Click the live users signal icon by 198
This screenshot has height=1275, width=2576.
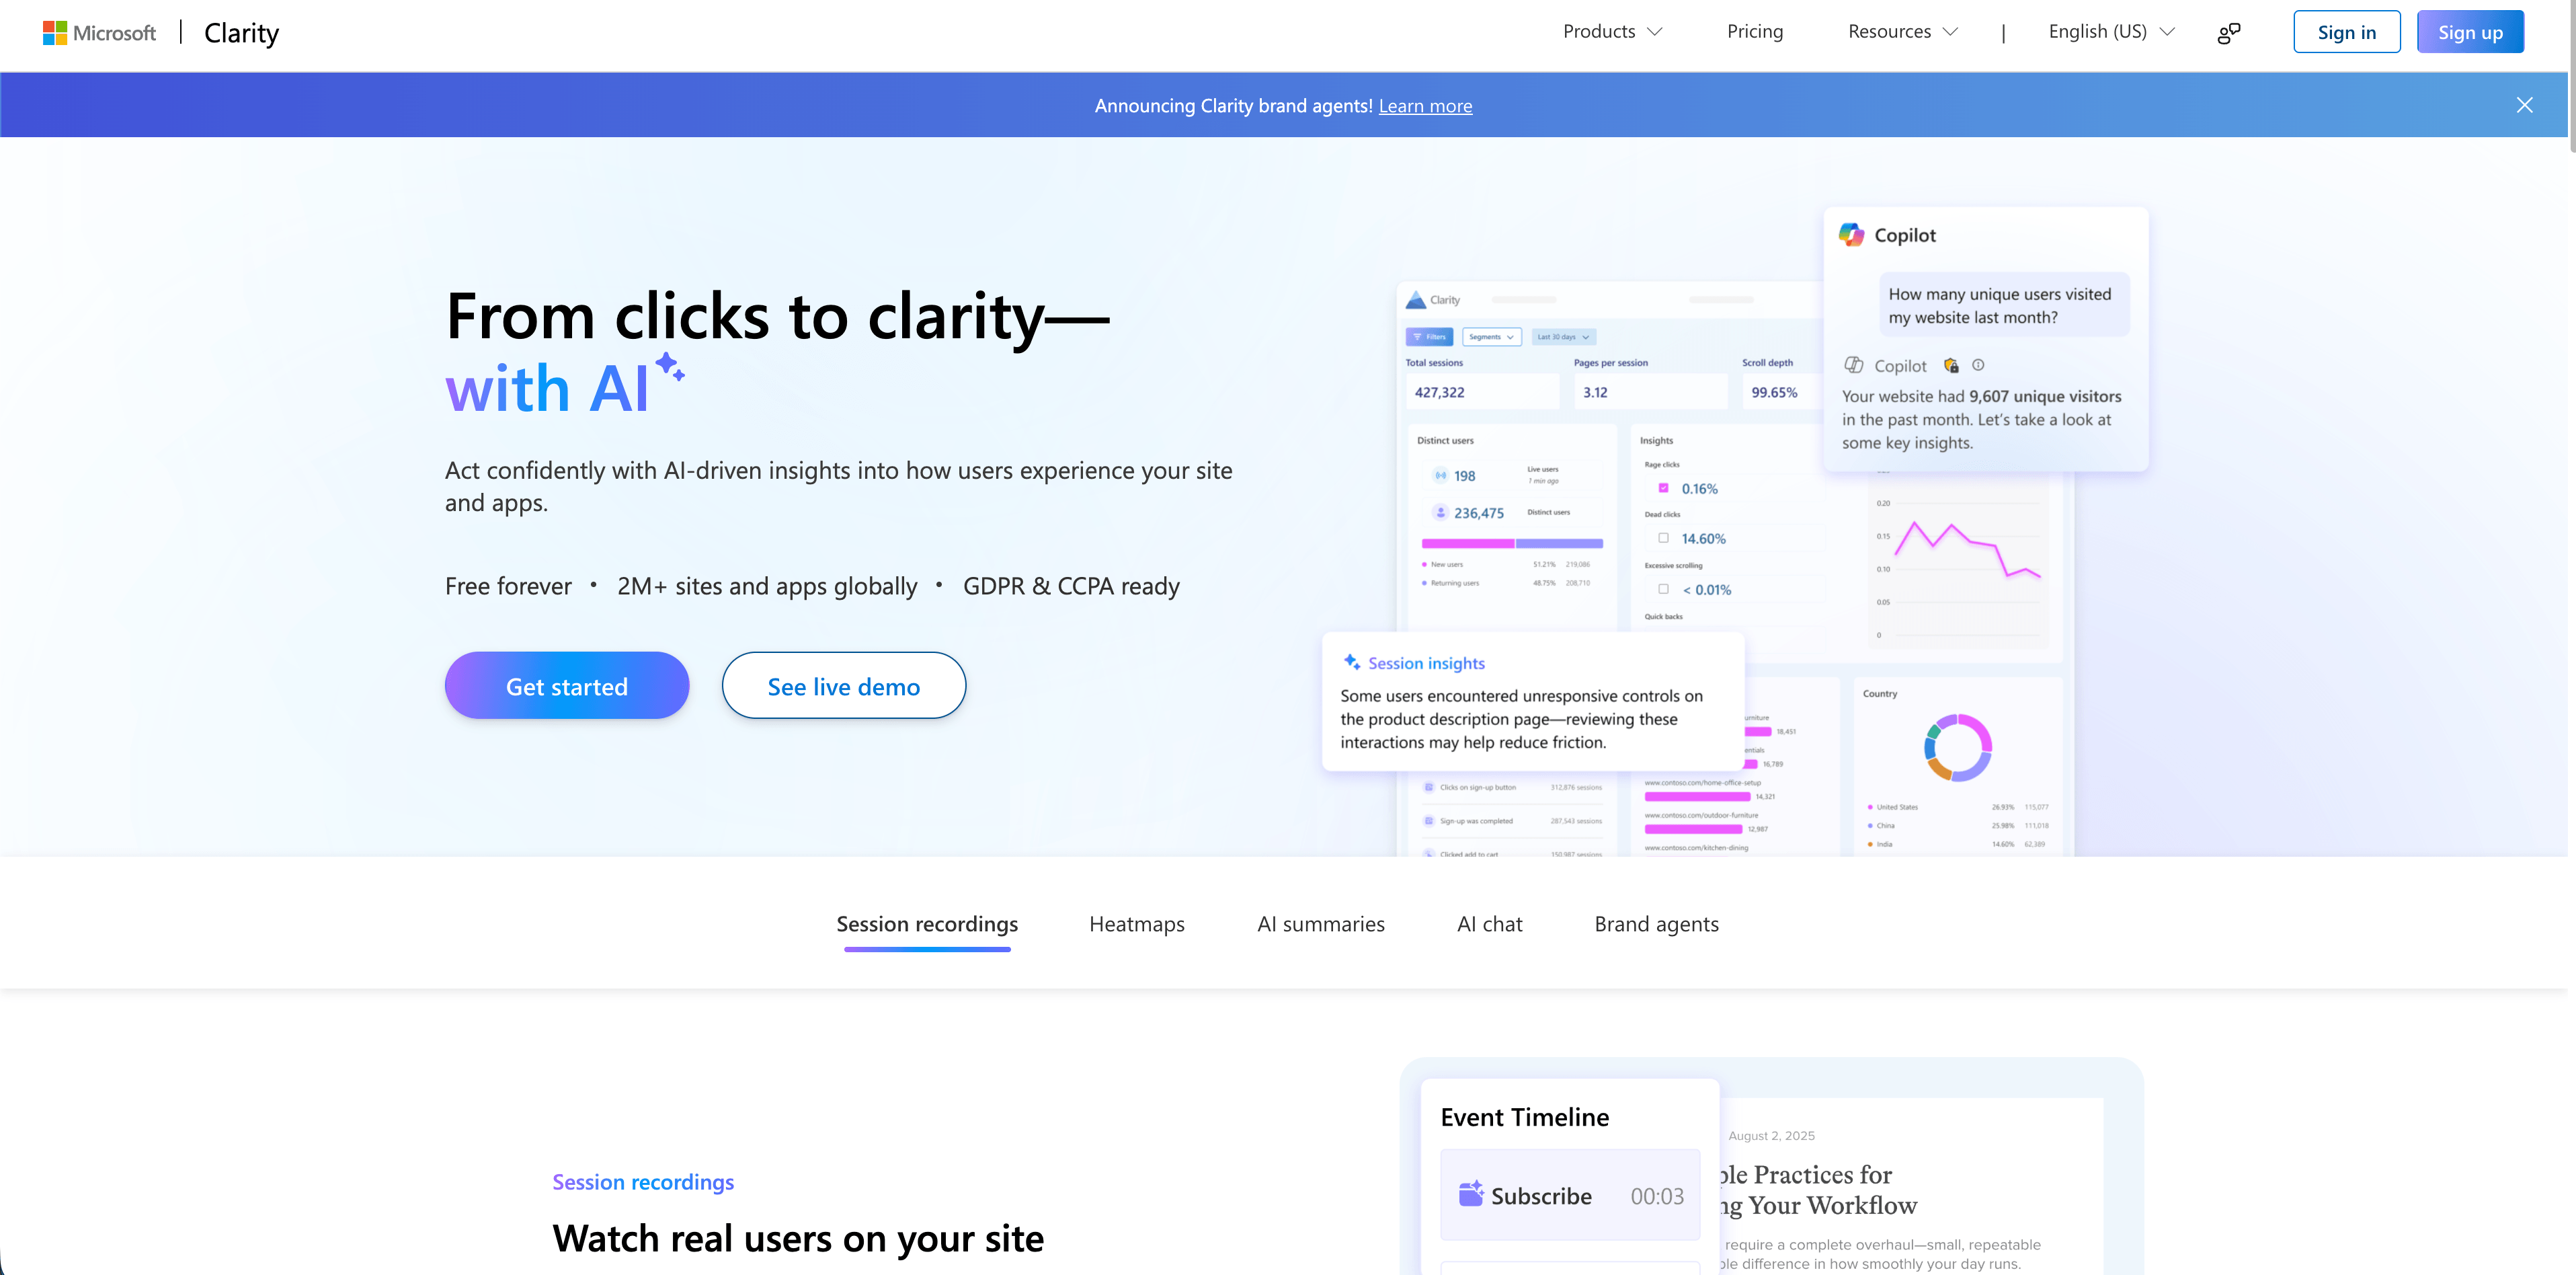(1440, 476)
